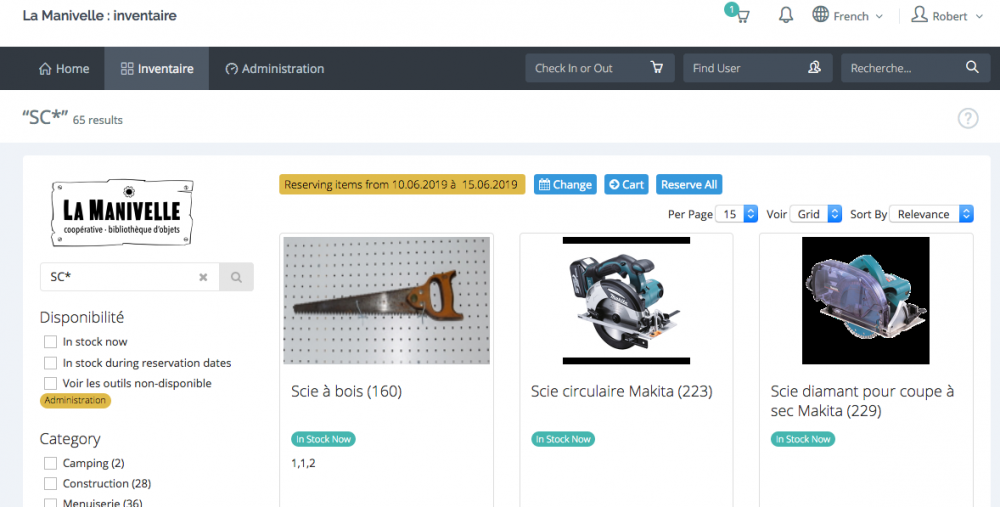
Task: Click the magnifier icon in Recherche box
Action: (972, 68)
